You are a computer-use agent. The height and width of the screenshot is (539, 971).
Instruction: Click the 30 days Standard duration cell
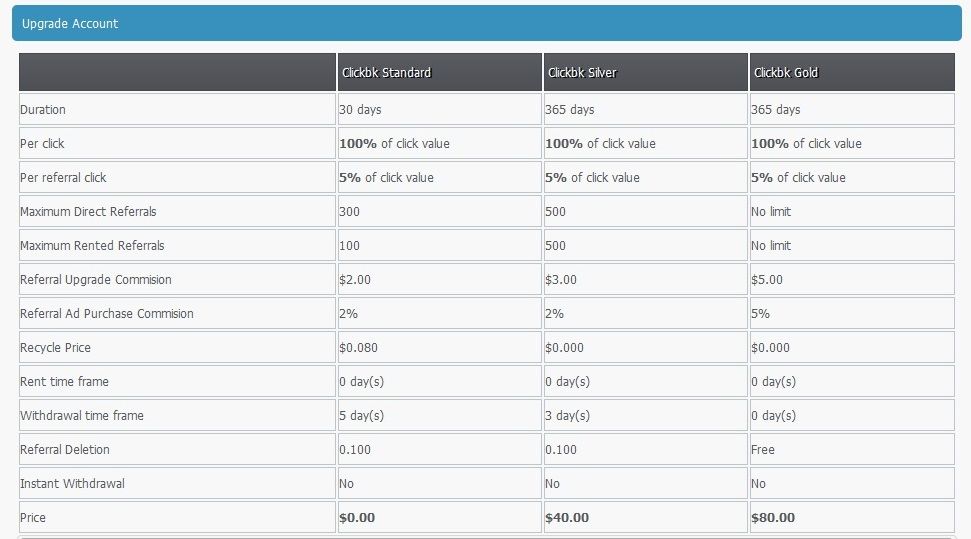click(x=439, y=110)
